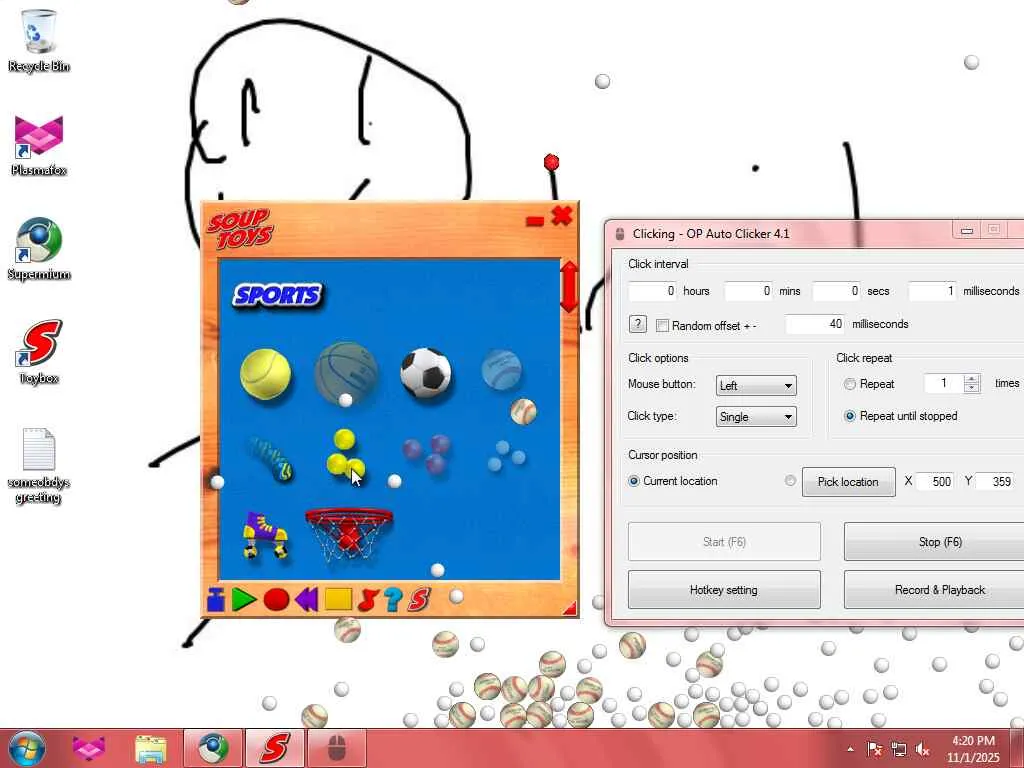Screen dimensions: 1024x768
Task: Select the faded basketball toy
Action: 346,374
